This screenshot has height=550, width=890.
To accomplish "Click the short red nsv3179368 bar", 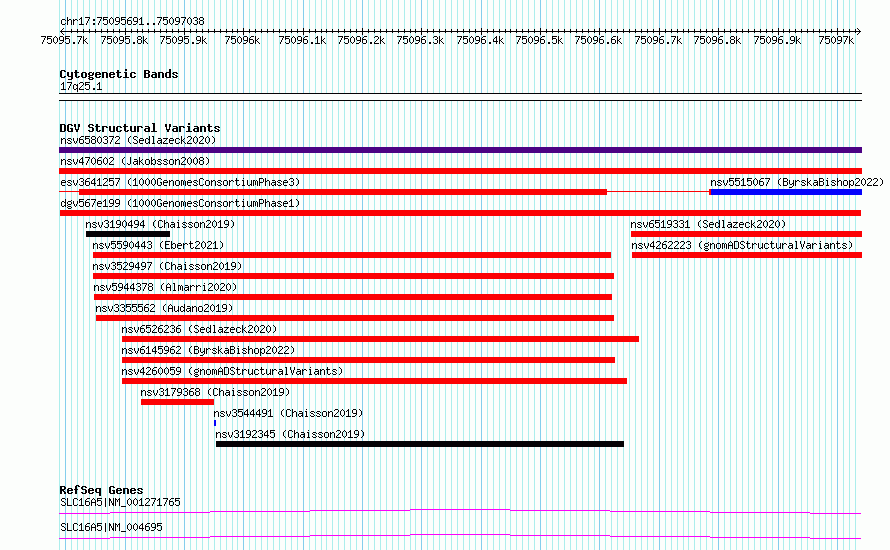I will (x=178, y=402).
